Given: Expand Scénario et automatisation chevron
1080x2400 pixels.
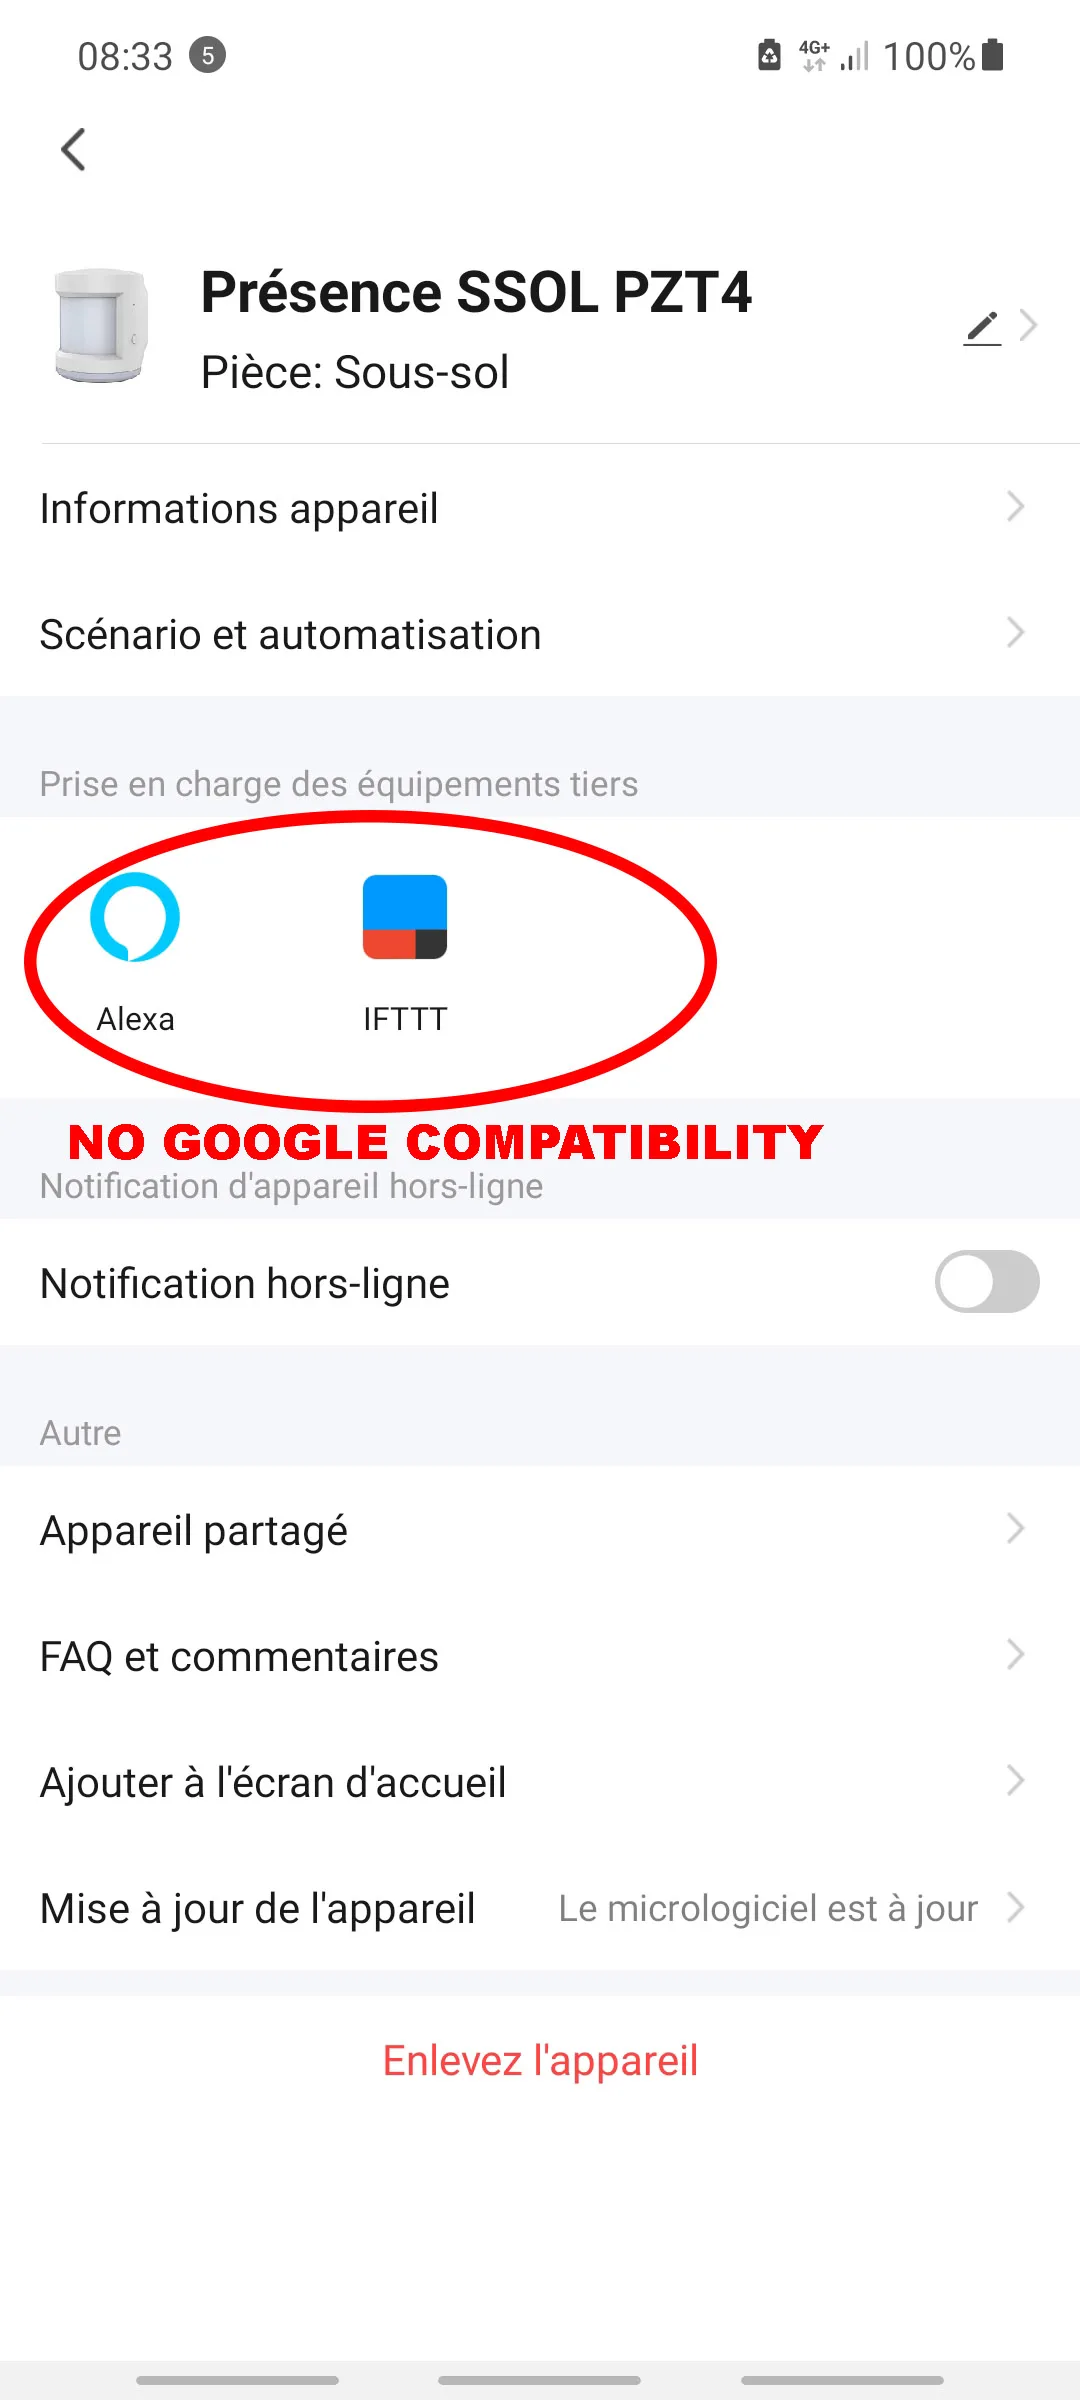Looking at the screenshot, I should click(1016, 633).
